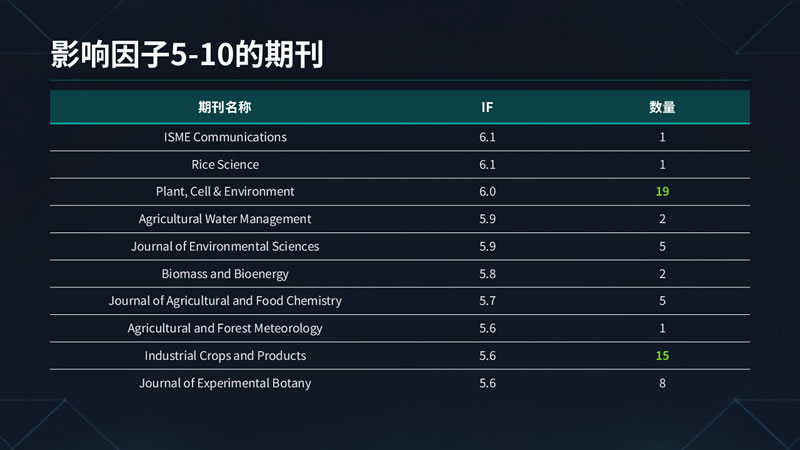This screenshot has height=450, width=800.
Task: Click the 5.8 impact factor value
Action: 487,273
